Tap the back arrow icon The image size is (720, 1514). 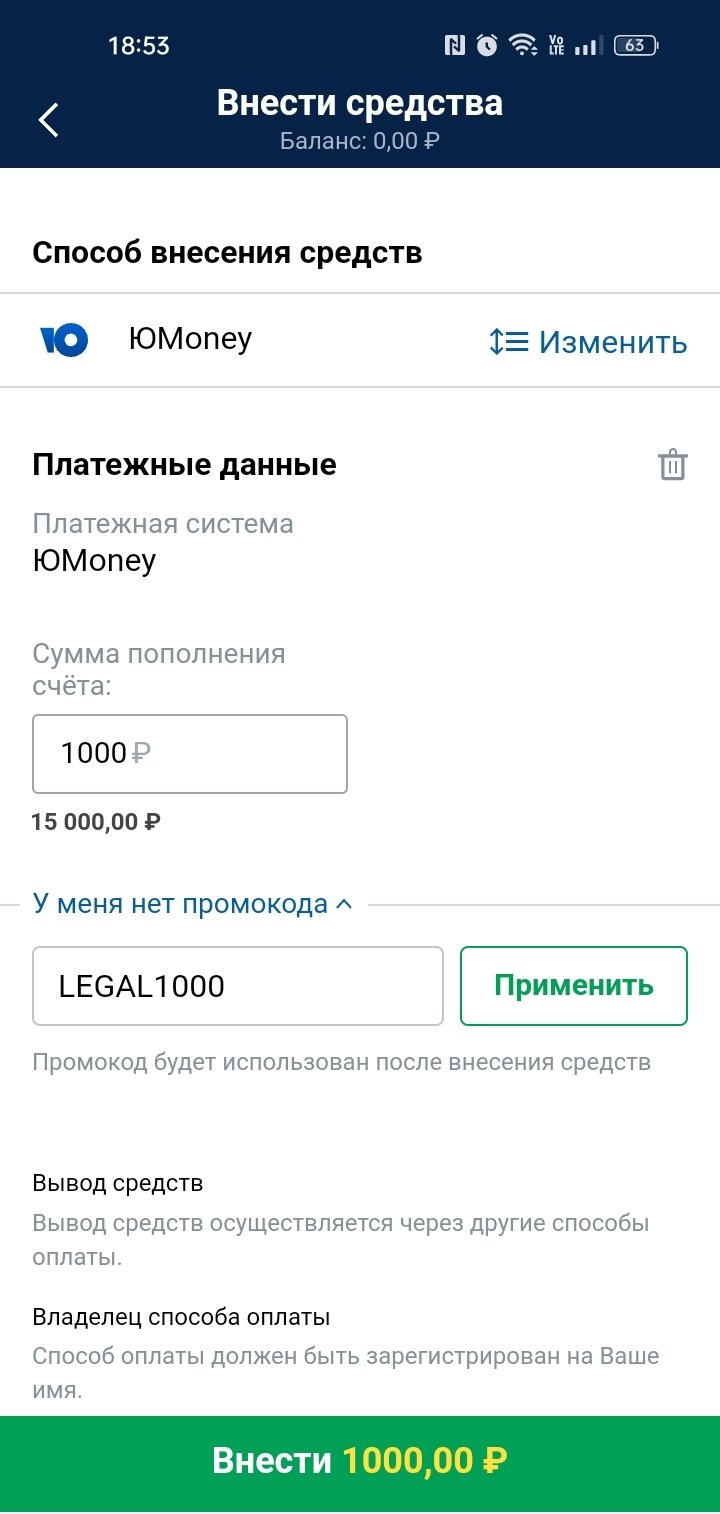point(48,120)
